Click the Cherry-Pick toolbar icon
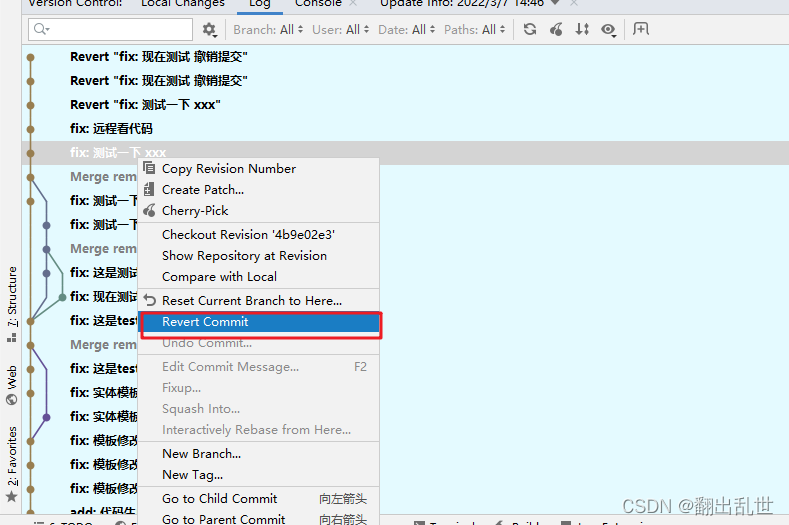Viewport: 789px width, 525px height. [556, 29]
